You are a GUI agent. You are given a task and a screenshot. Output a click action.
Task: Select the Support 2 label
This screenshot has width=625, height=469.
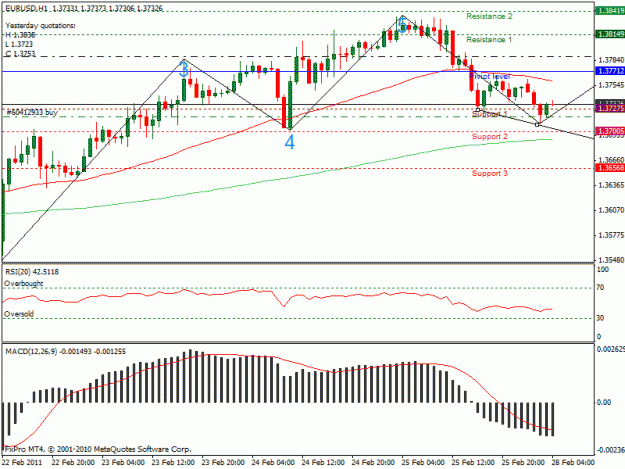click(489, 137)
